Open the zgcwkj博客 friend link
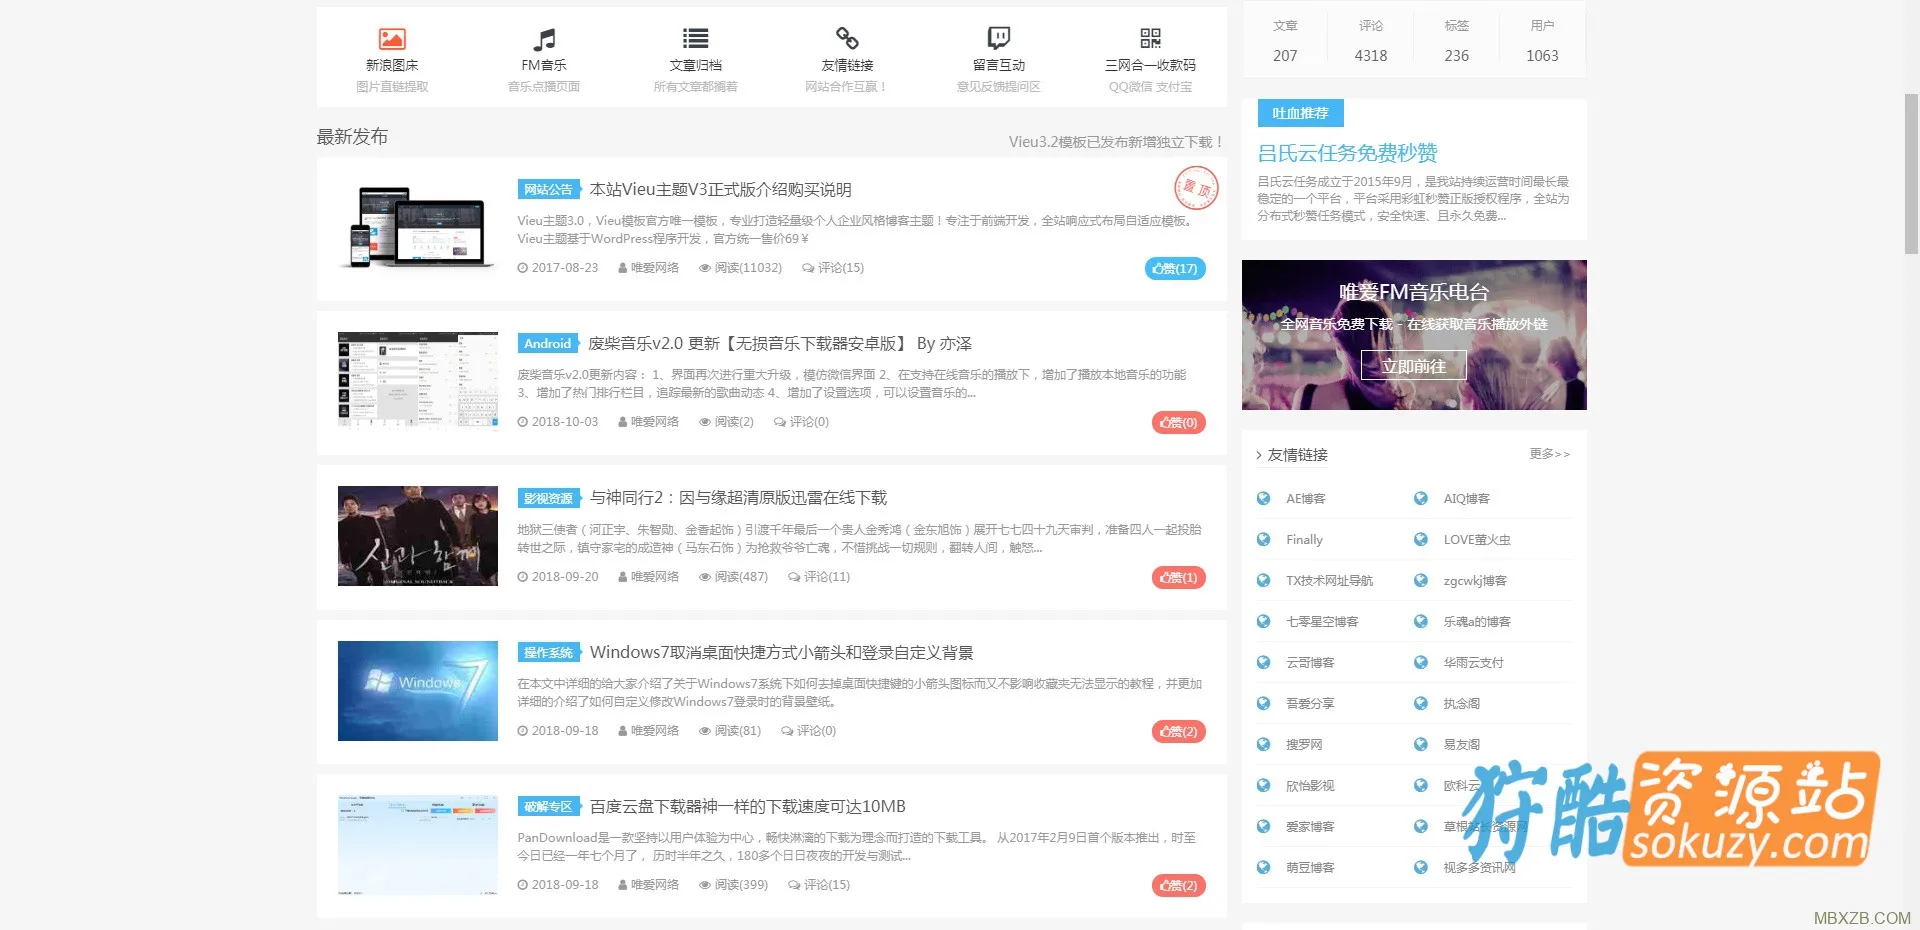 [1475, 580]
